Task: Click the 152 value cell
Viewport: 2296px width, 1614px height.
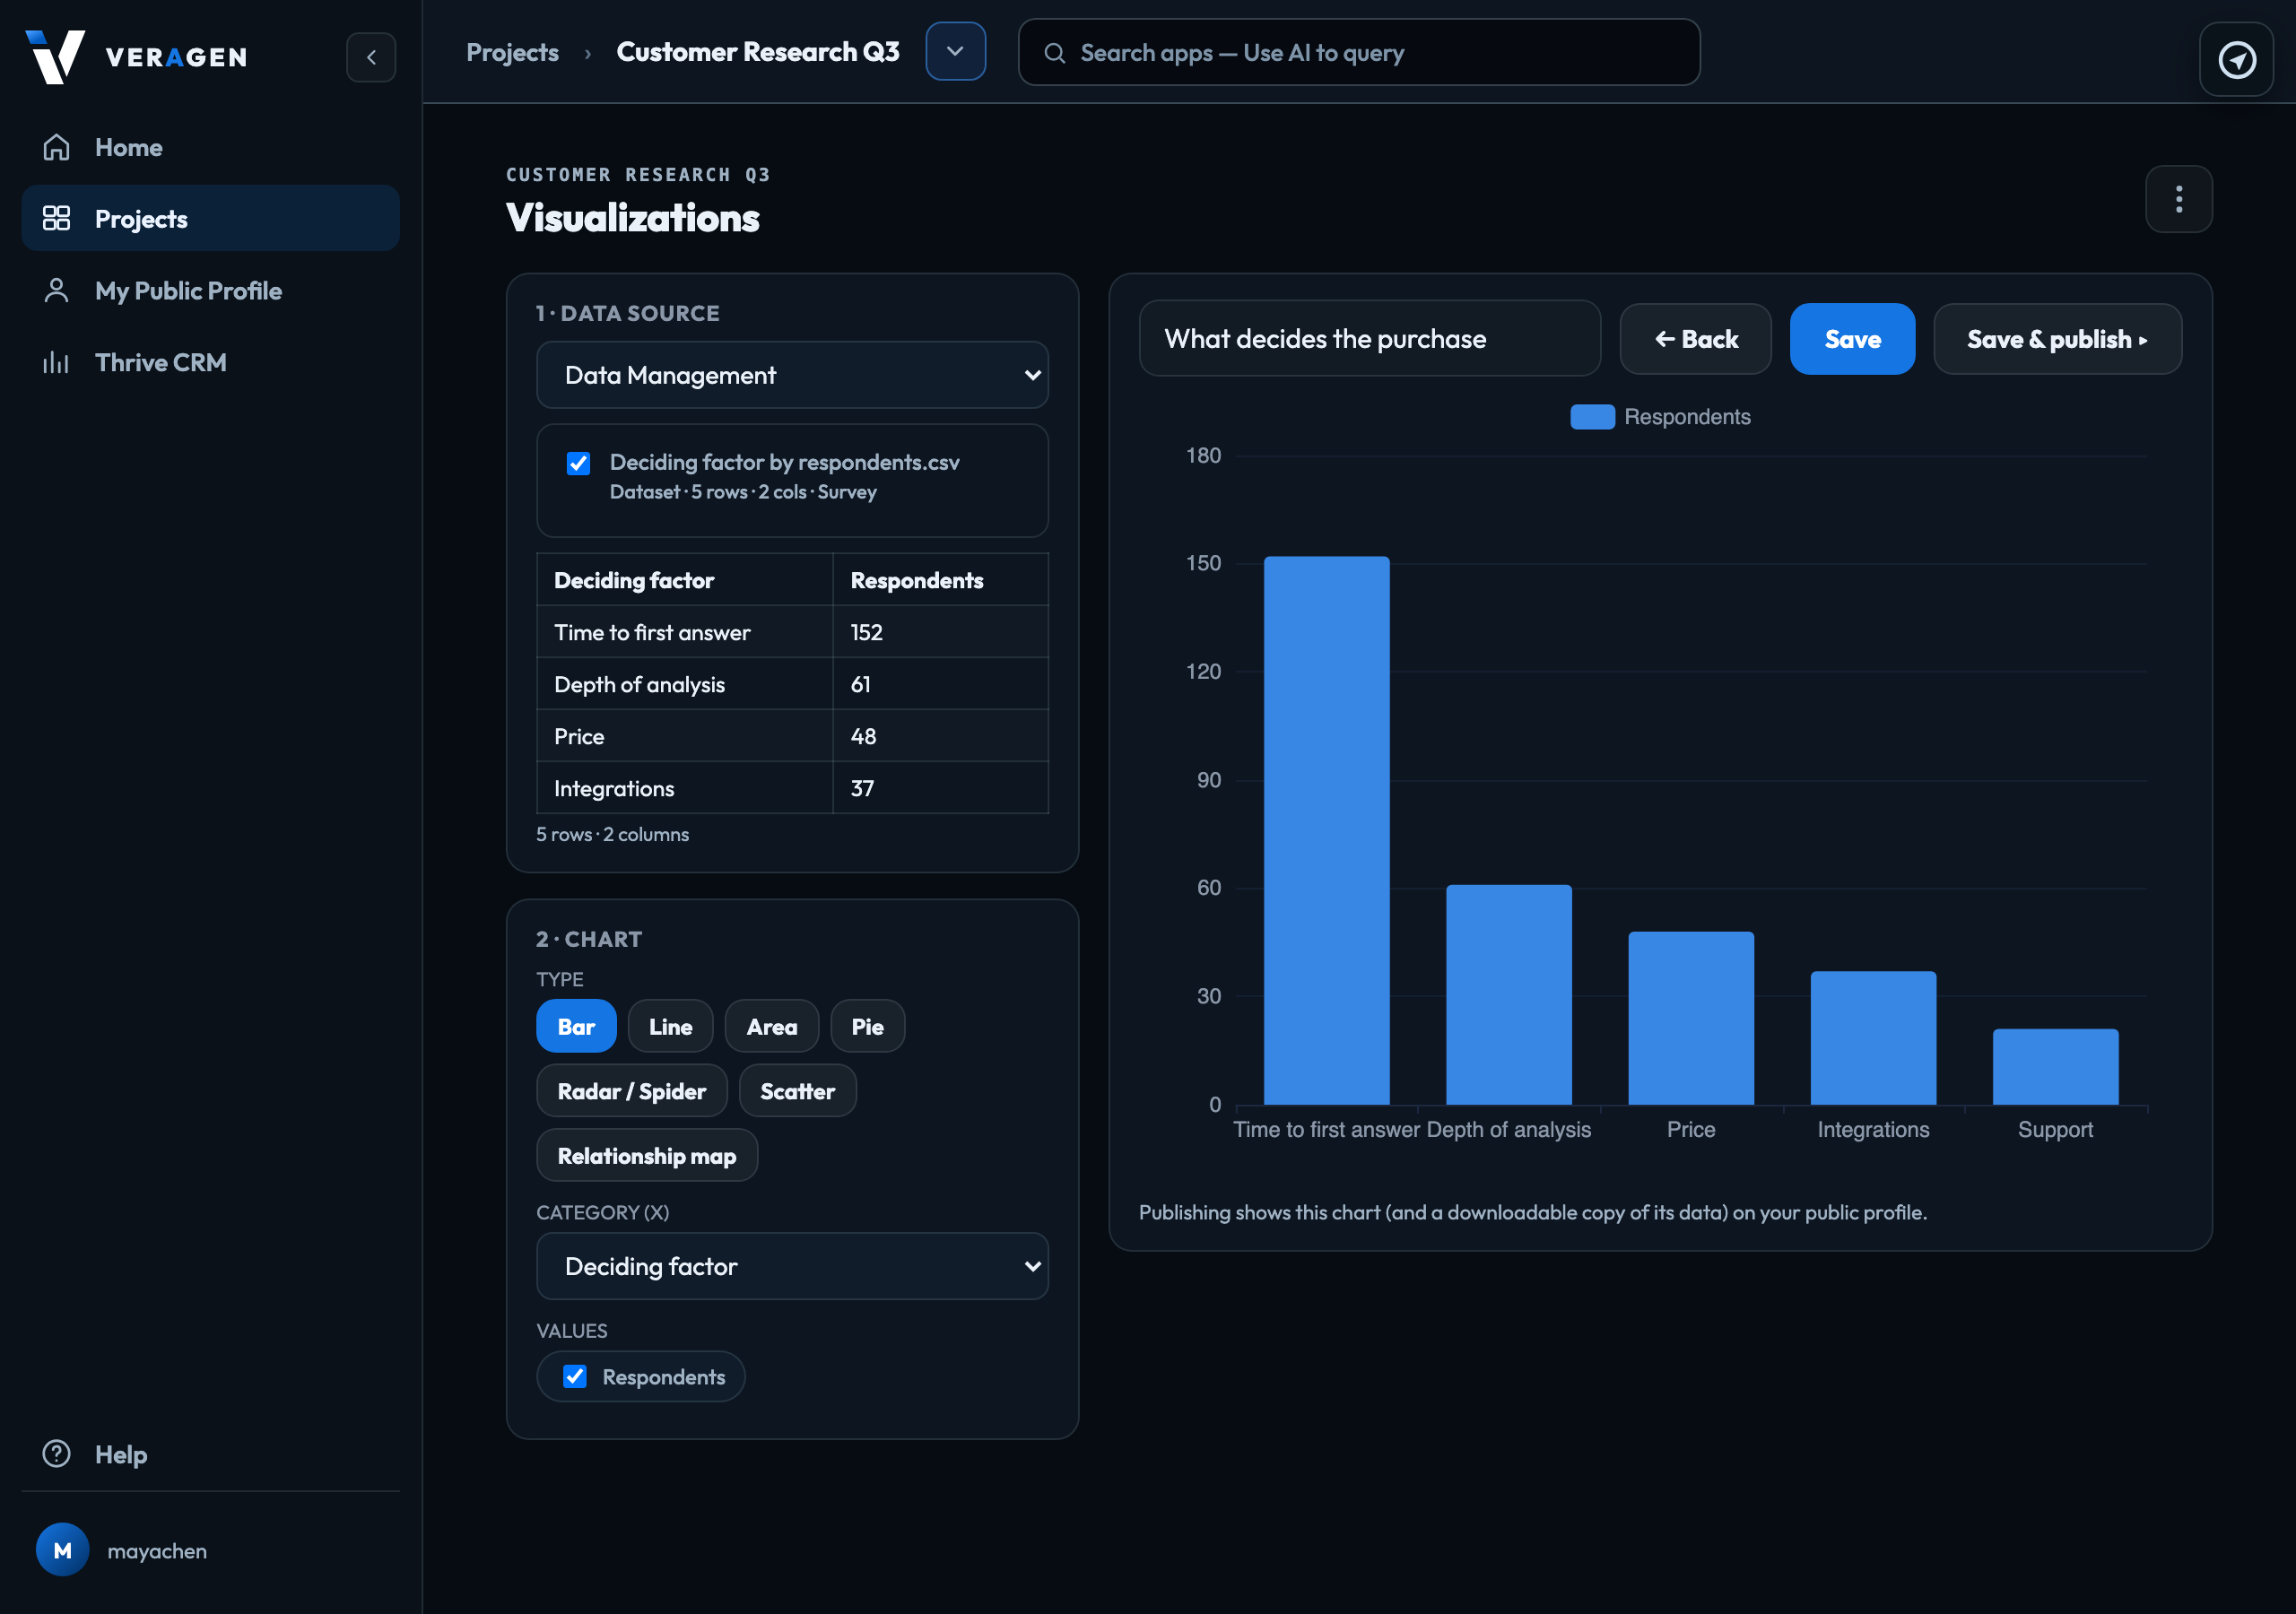Action: click(940, 632)
